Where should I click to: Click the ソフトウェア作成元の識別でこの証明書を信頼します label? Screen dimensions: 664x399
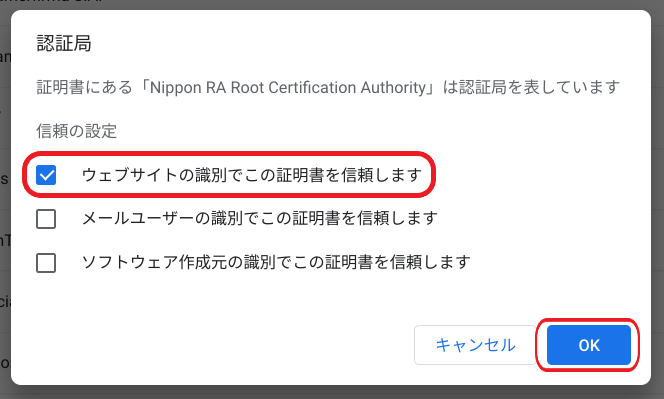[x=276, y=263]
